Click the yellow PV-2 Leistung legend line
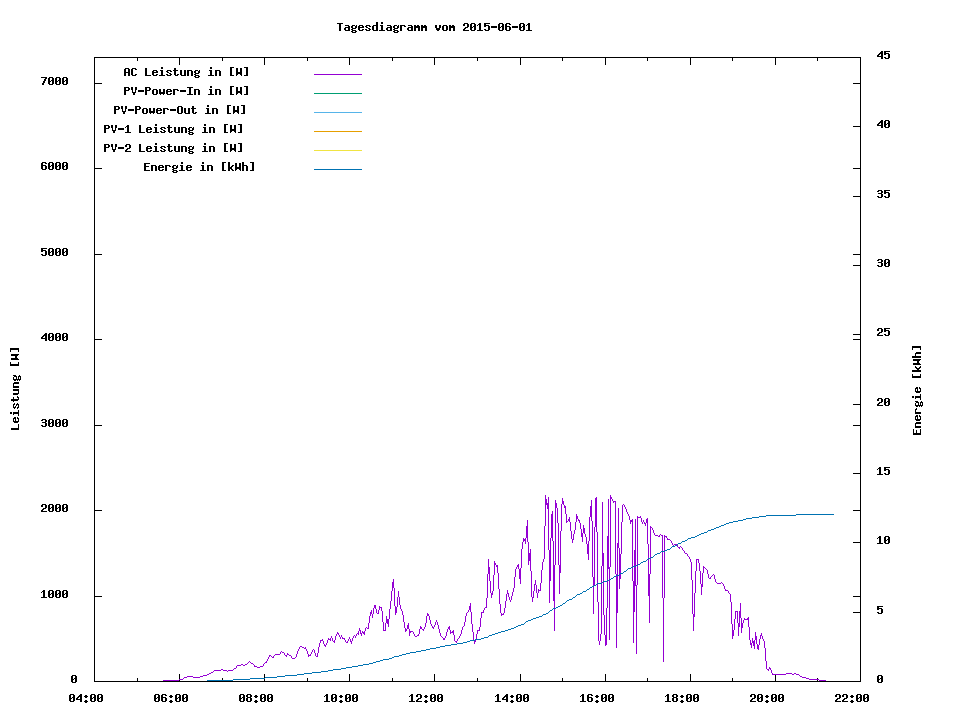The width and height of the screenshot is (960, 720). coord(337,150)
